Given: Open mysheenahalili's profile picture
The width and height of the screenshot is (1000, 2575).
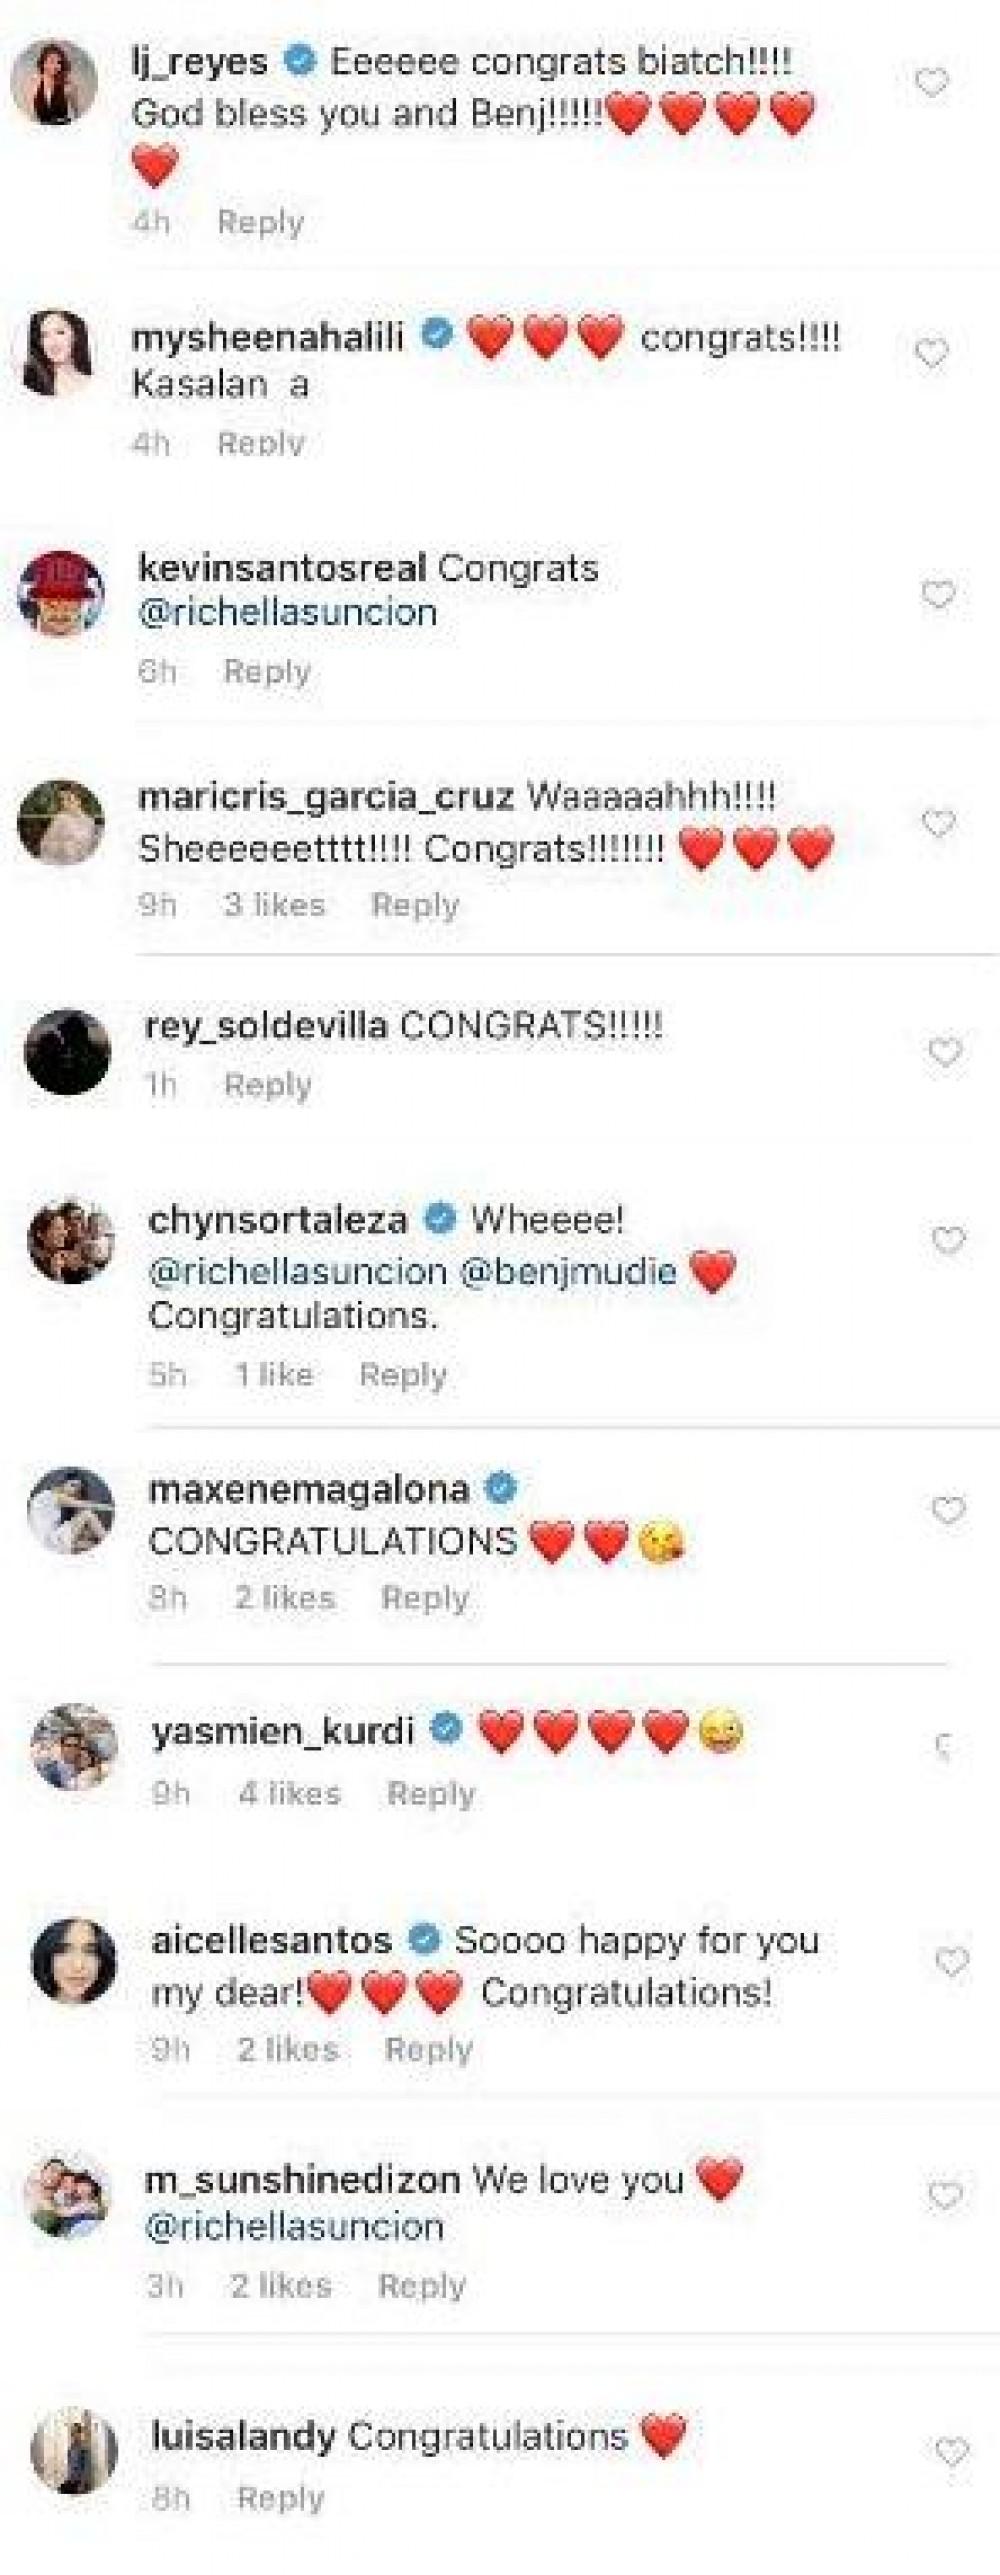Looking at the screenshot, I should click(x=58, y=354).
